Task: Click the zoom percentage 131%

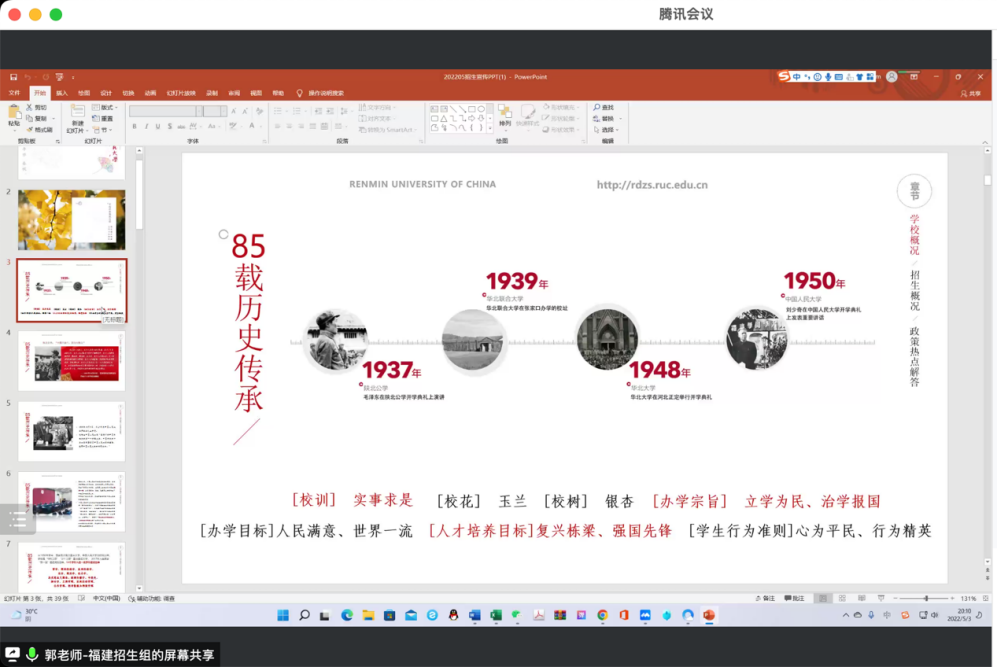Action: coord(968,598)
